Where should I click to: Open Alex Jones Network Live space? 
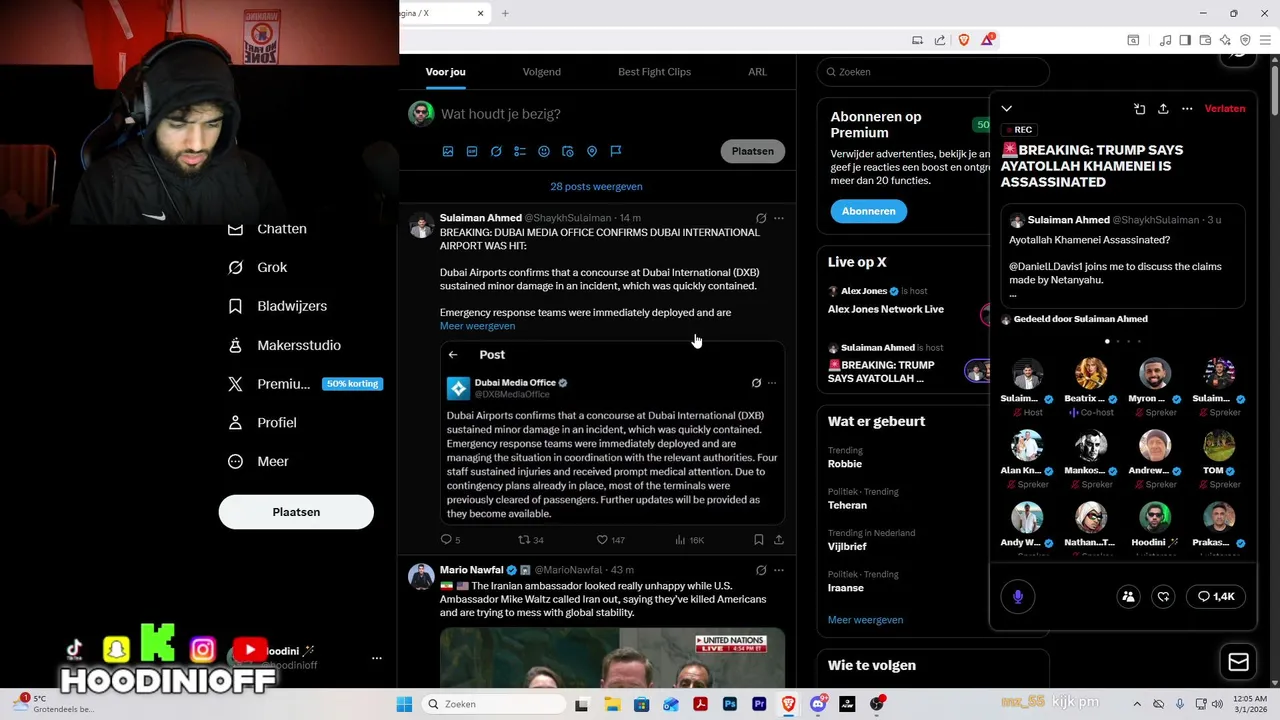point(886,310)
